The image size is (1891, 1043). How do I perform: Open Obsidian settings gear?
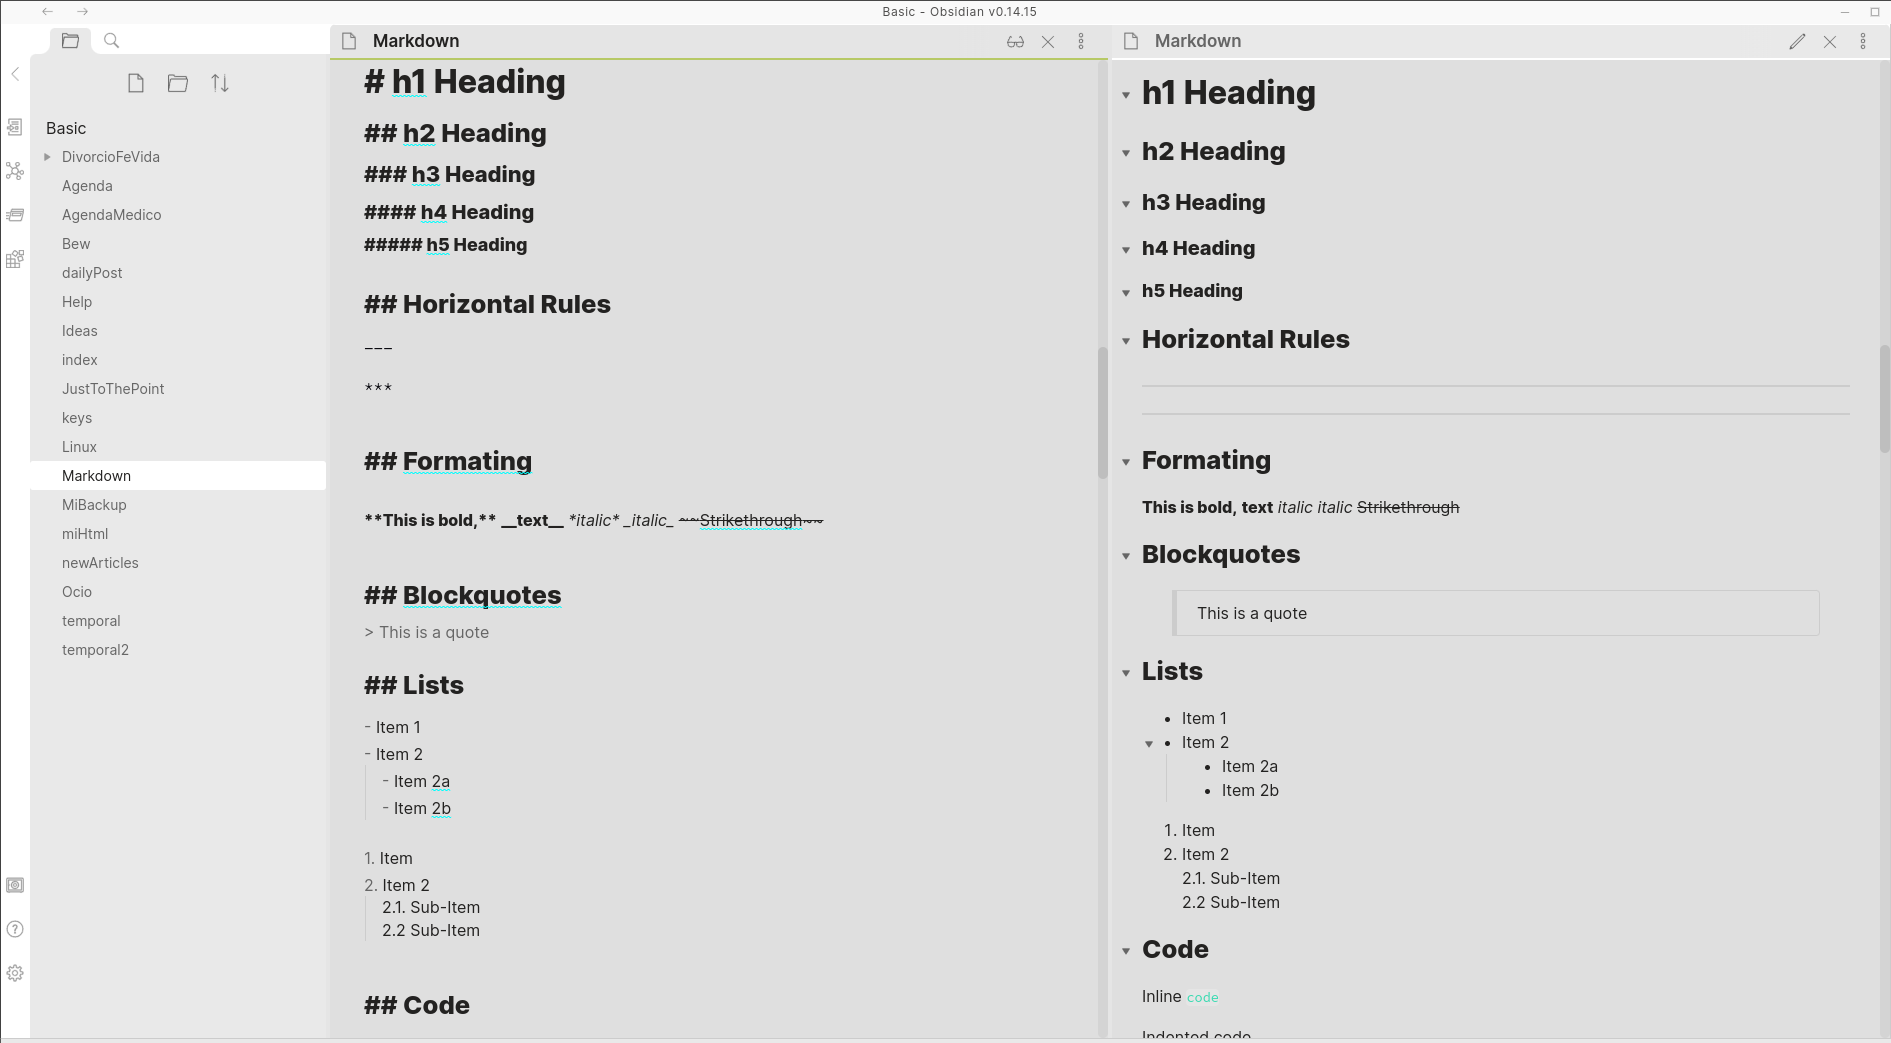point(15,973)
